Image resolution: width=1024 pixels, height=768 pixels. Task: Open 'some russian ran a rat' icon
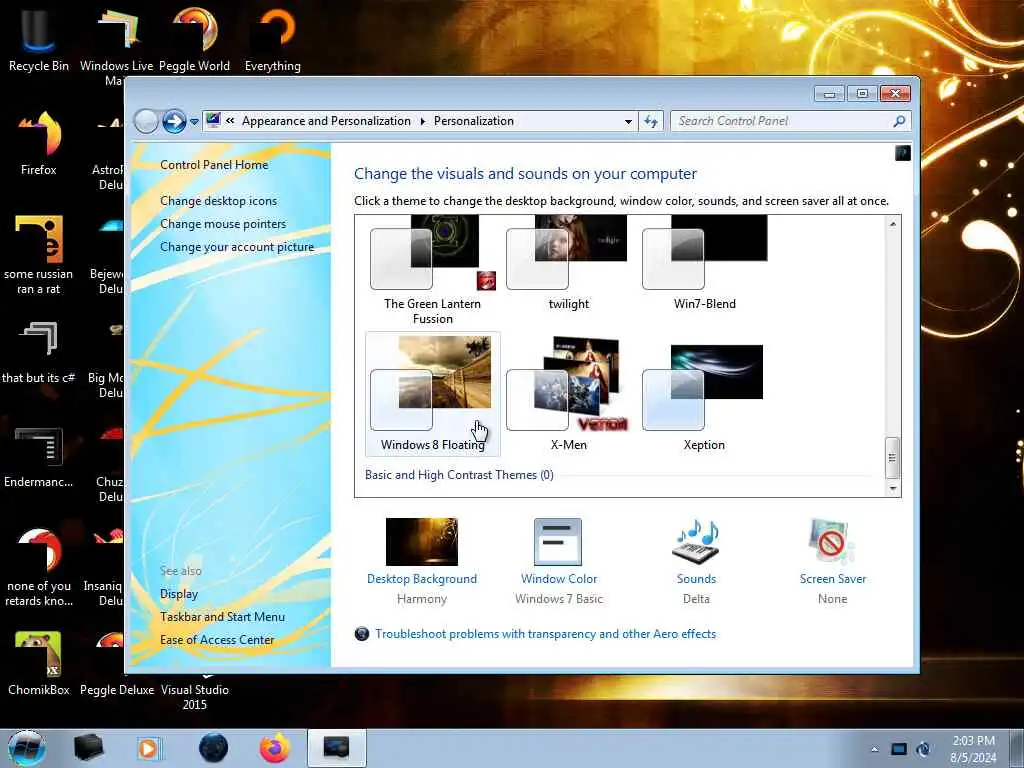point(39,255)
